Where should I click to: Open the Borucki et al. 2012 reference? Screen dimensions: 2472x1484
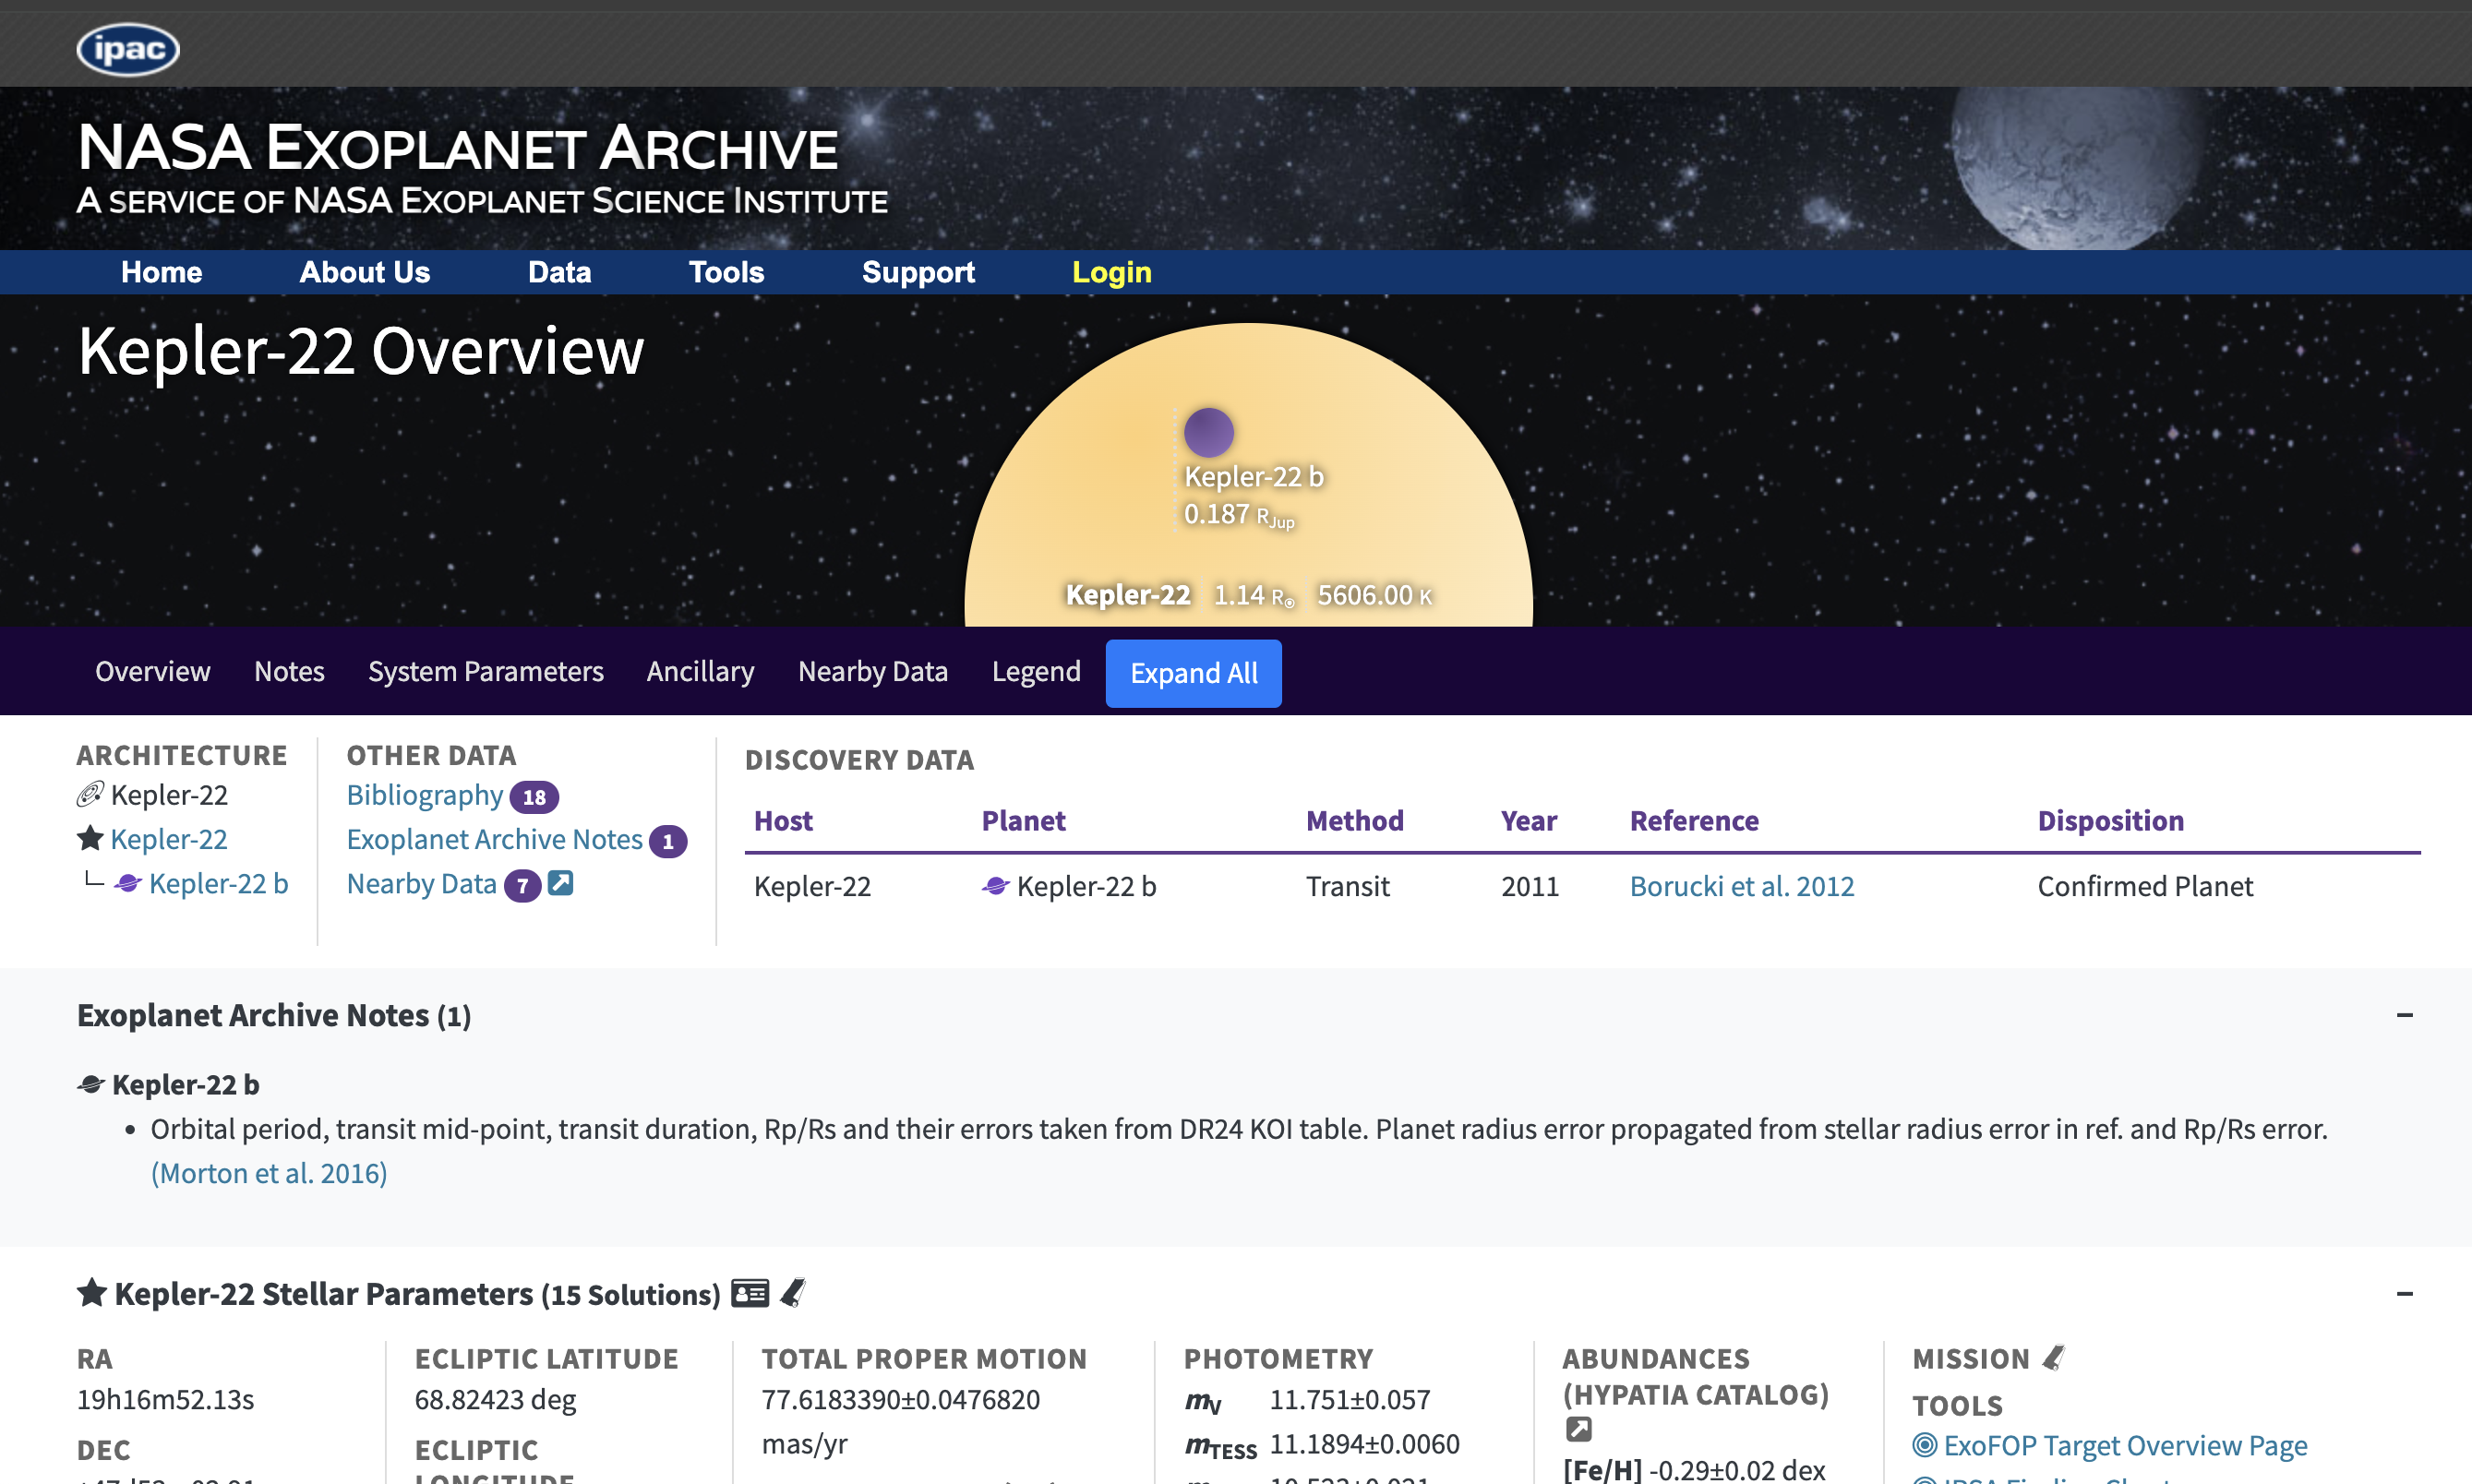pos(1741,886)
